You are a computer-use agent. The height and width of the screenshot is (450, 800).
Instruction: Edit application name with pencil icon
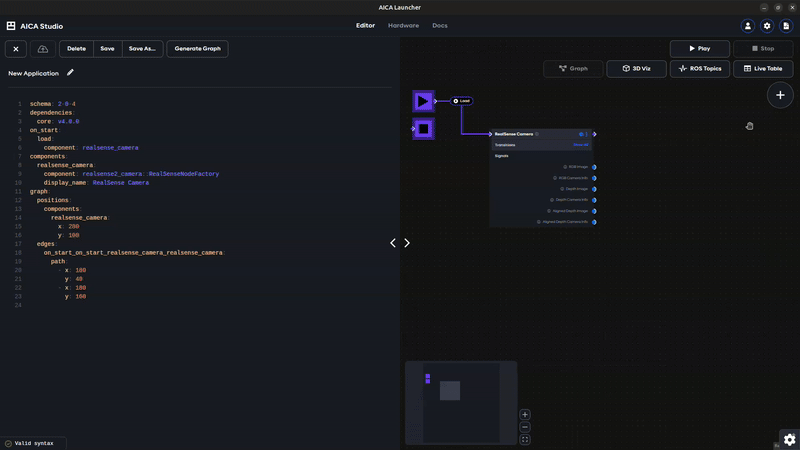[70, 73]
